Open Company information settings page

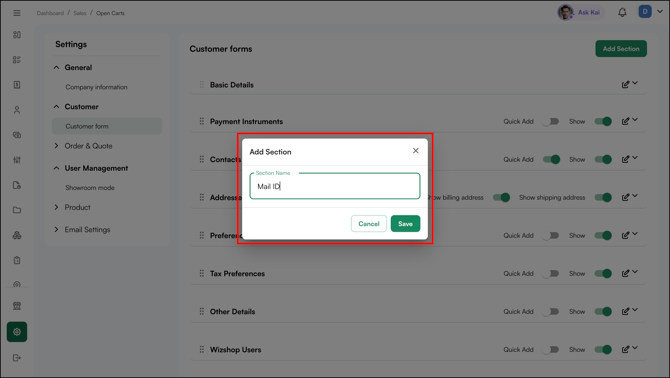[96, 87]
